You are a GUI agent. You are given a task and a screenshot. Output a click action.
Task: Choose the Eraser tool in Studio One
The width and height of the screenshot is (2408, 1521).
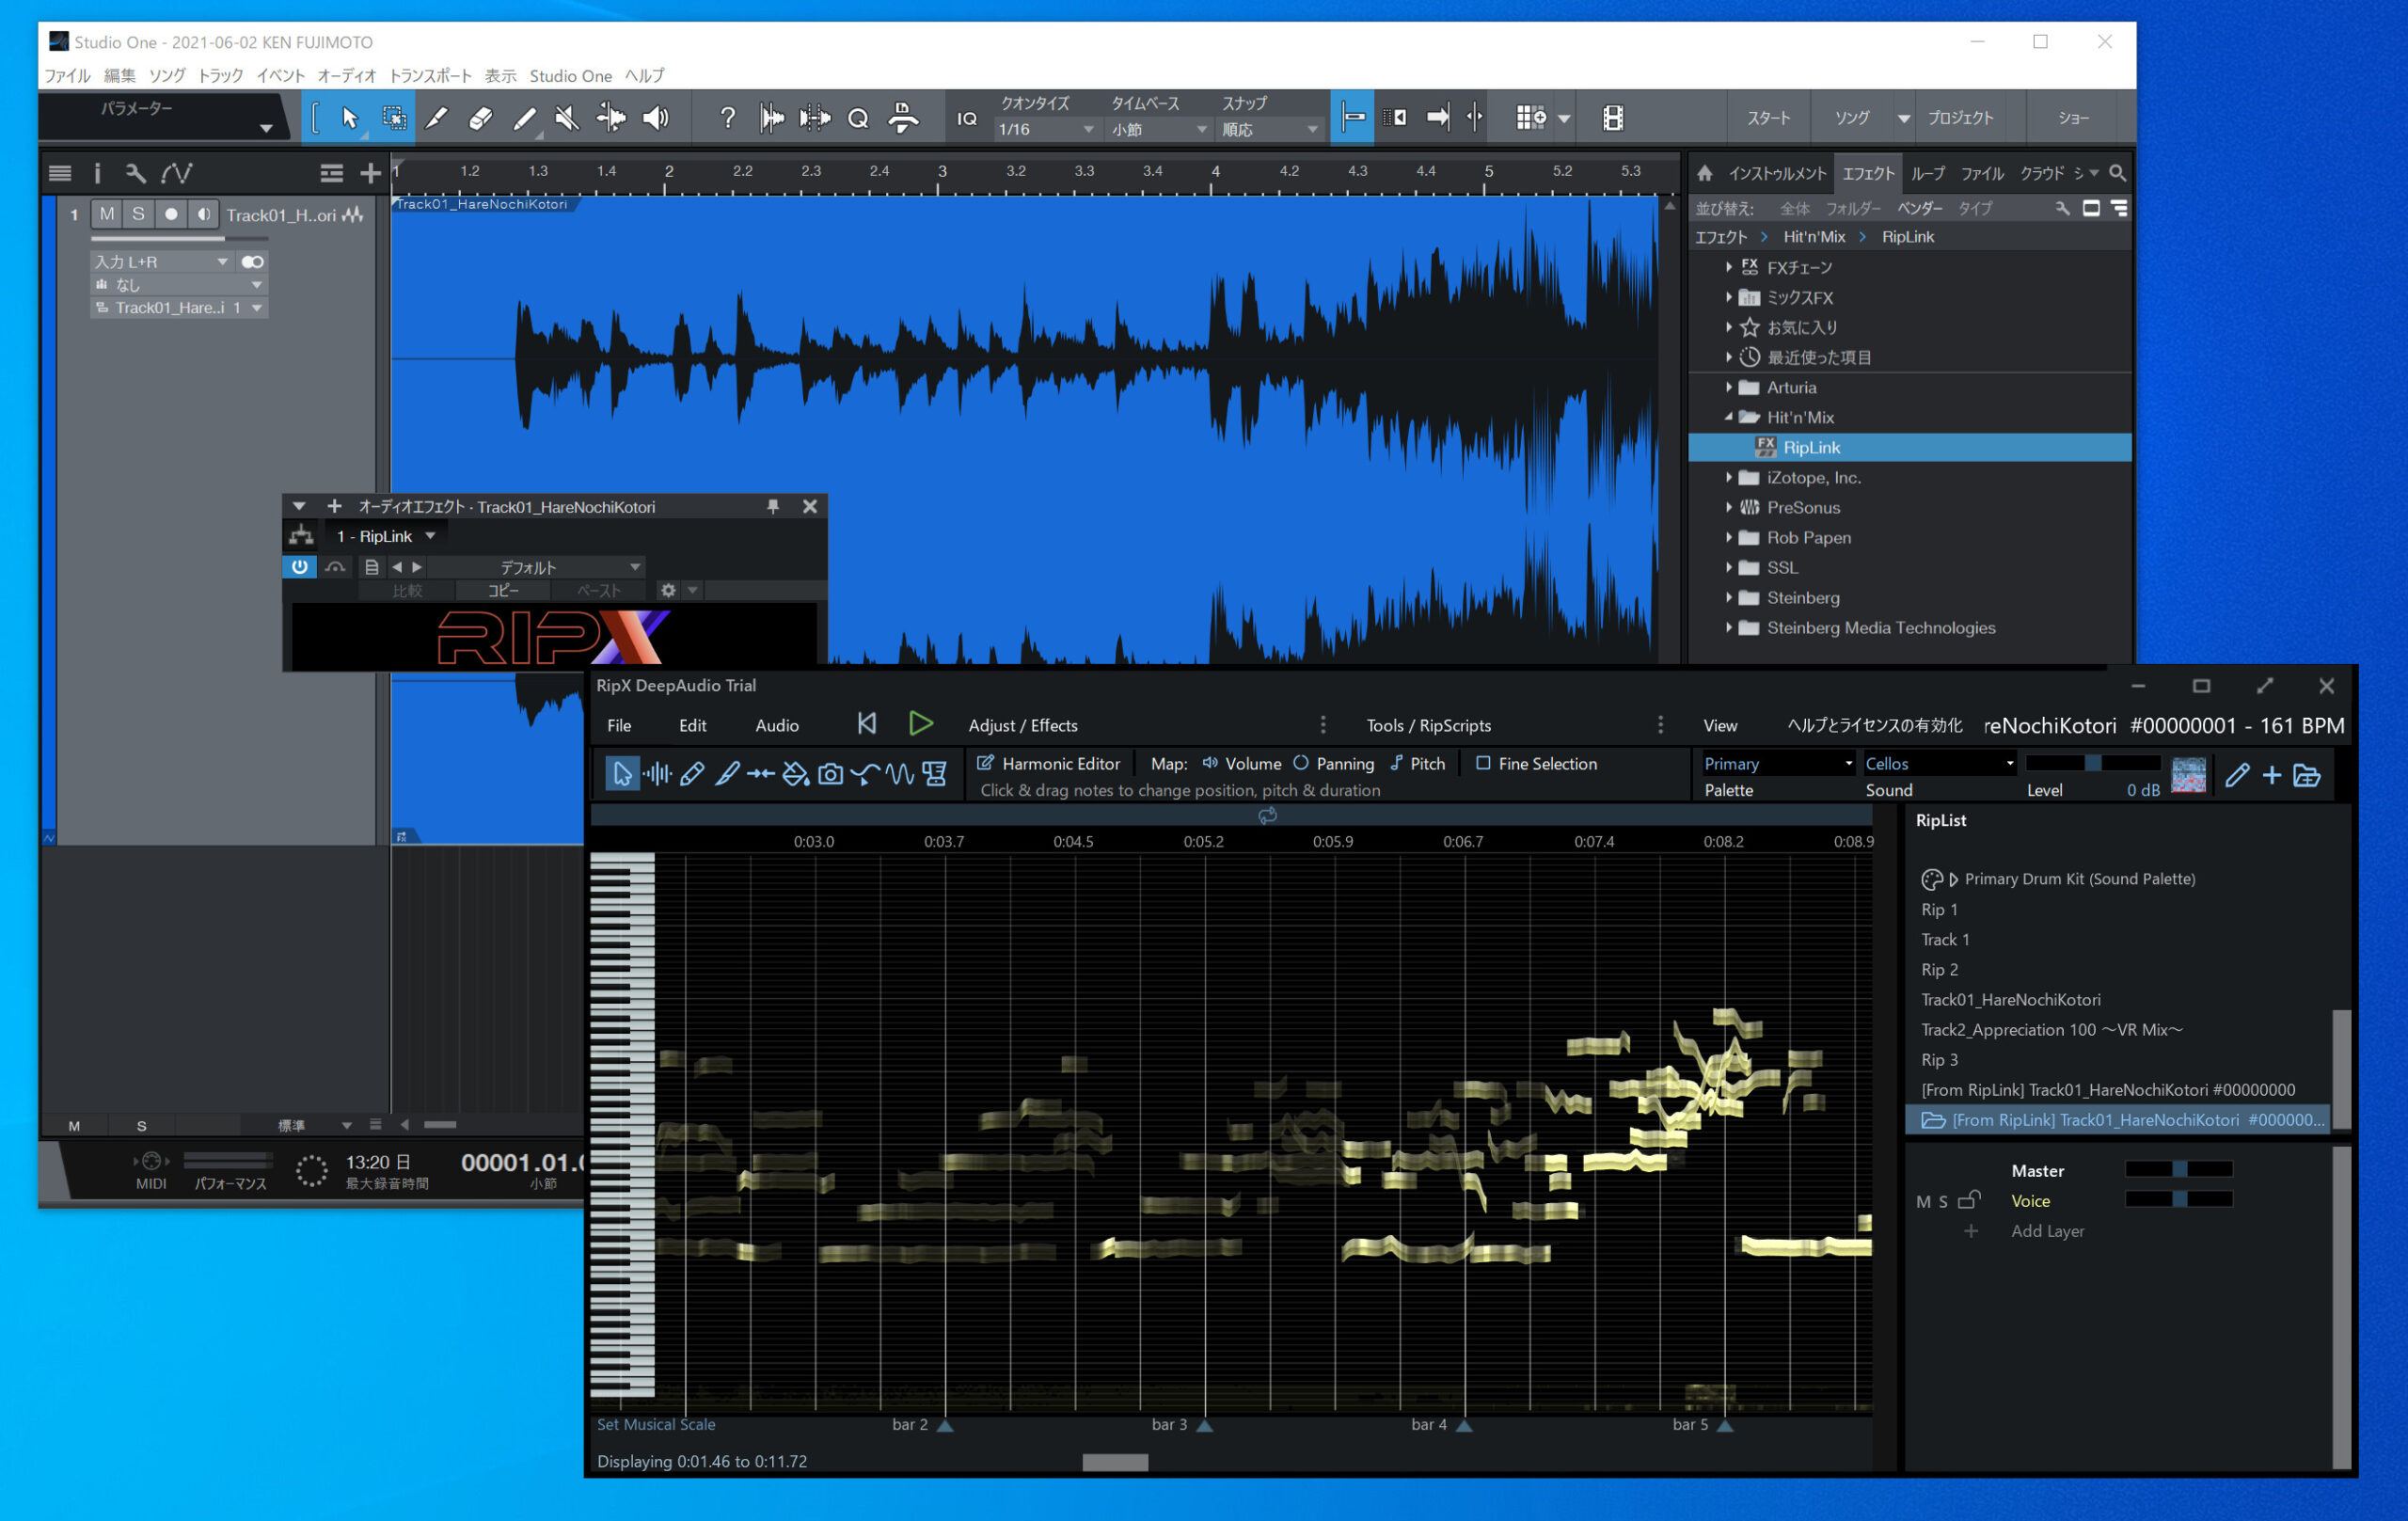tap(480, 118)
